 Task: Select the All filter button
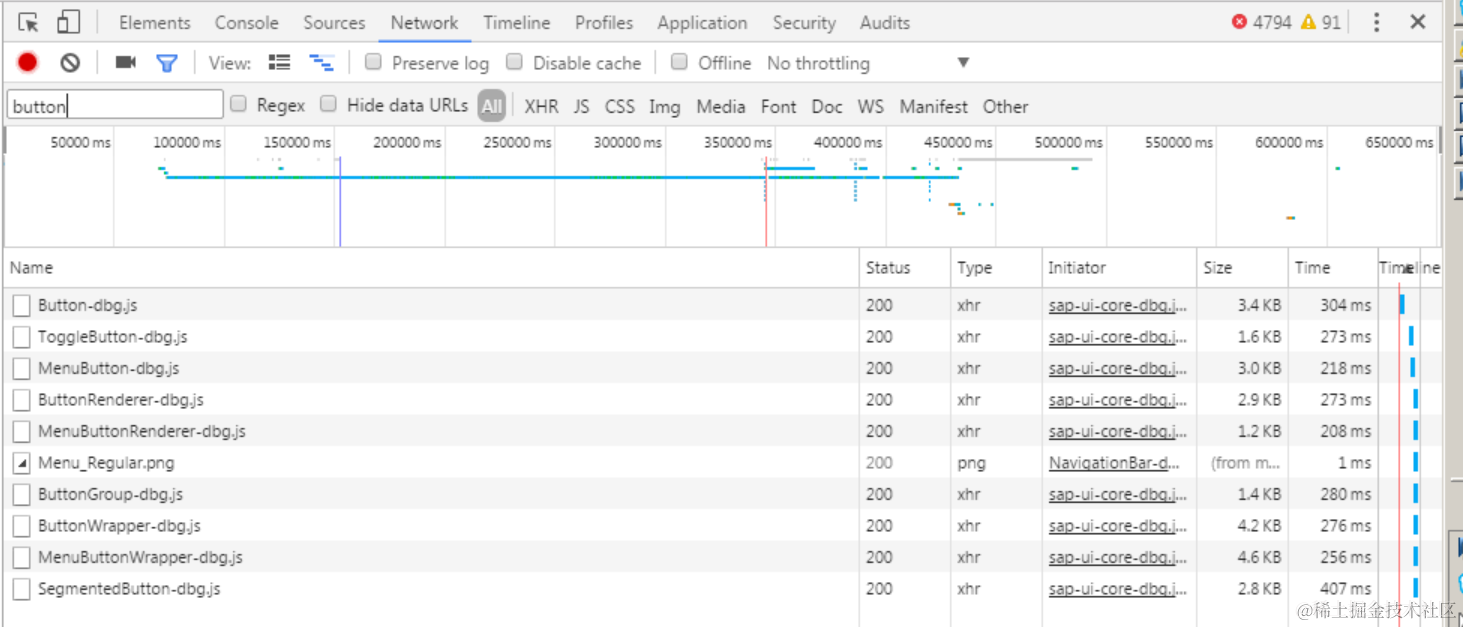coord(491,106)
